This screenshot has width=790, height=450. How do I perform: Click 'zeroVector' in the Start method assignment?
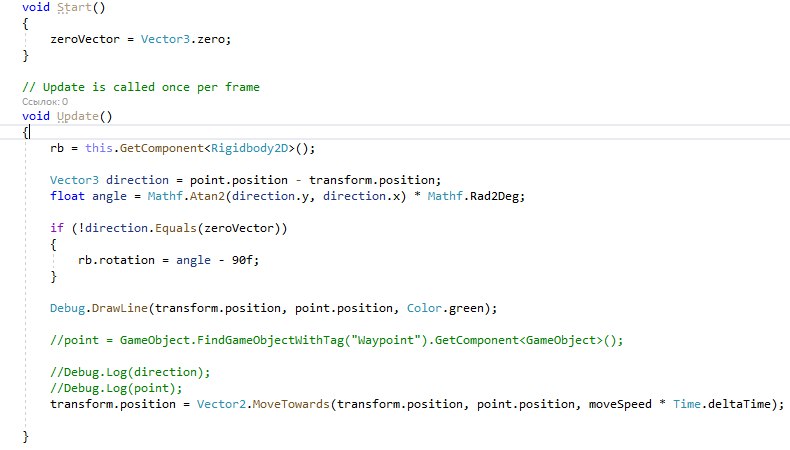85,39
